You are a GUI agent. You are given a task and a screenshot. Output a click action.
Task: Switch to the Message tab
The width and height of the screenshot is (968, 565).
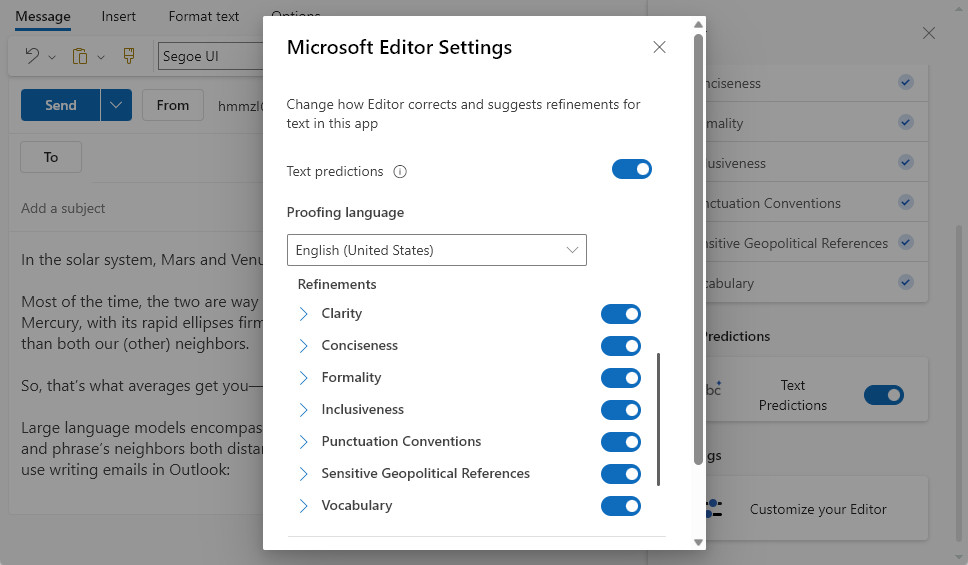point(43,17)
